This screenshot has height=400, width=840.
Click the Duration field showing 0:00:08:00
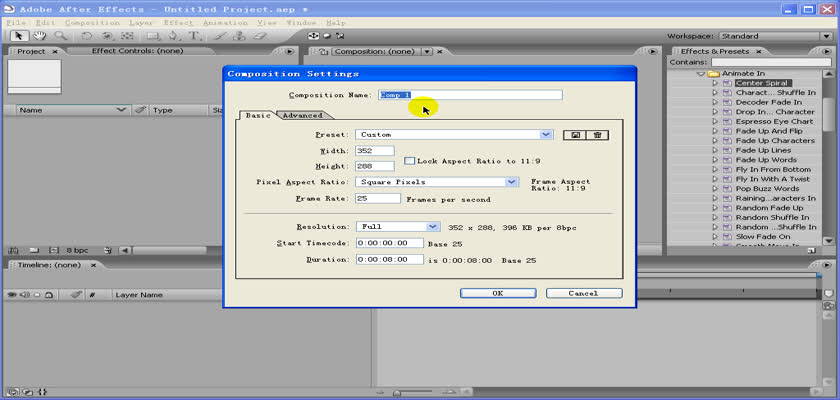click(x=389, y=260)
